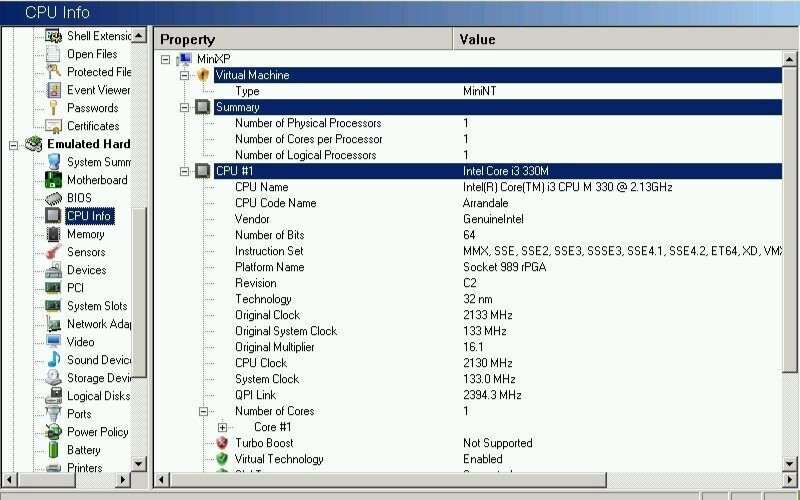800x500 pixels.
Task: Click the Storage Devices icon
Action: 53,378
